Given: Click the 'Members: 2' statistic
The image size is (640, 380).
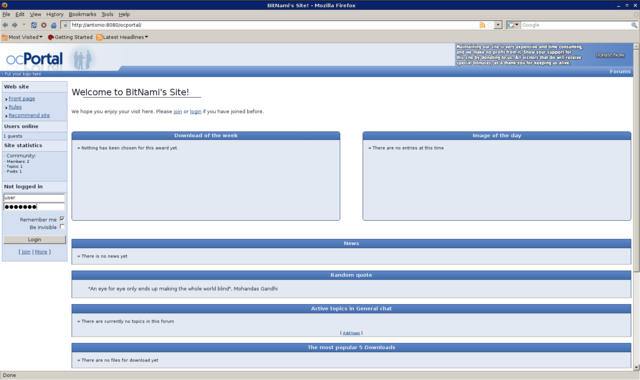Looking at the screenshot, I should click(x=18, y=162).
